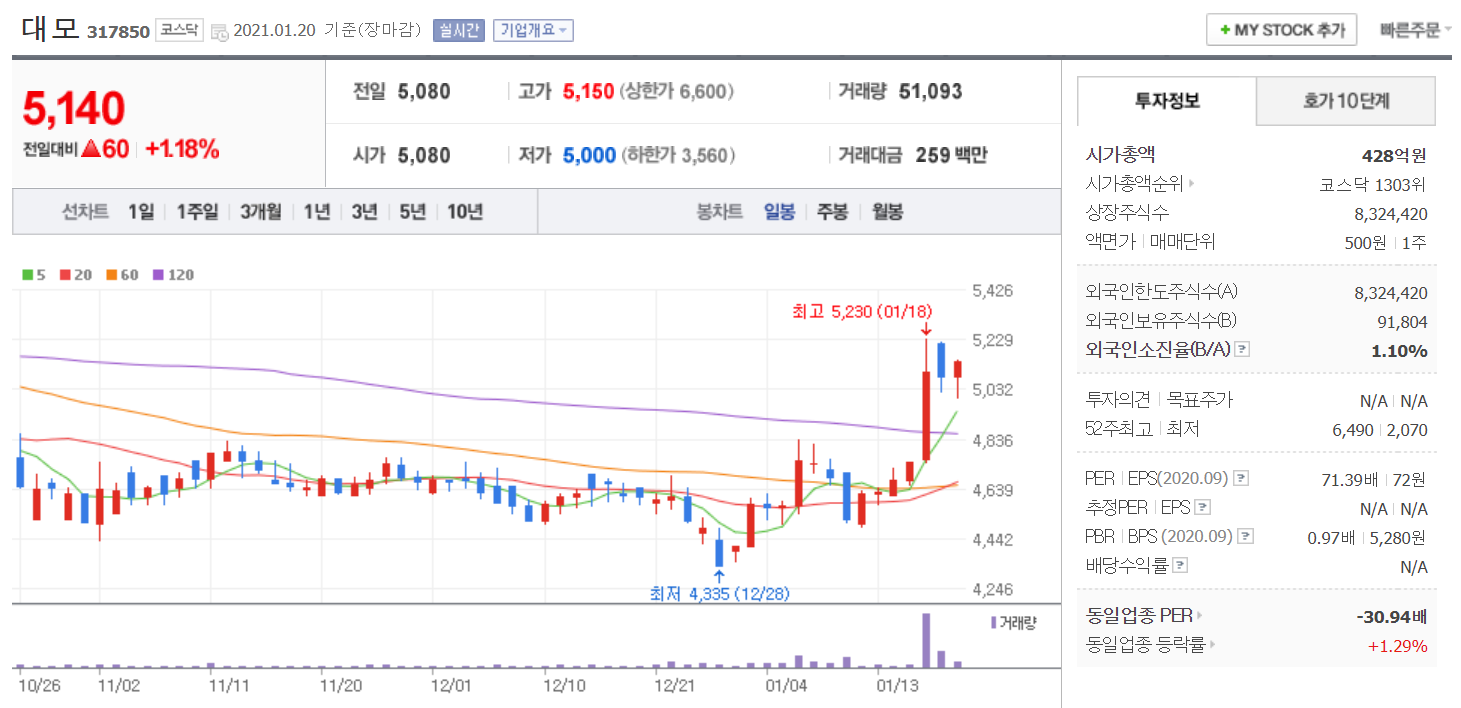The image size is (1461, 708).
Task: Click the help icon beside 외국인소진율(B/A)
Action: point(1242,349)
